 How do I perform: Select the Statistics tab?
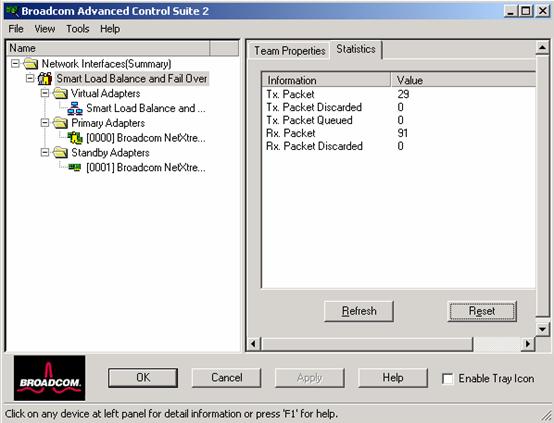tap(356, 49)
